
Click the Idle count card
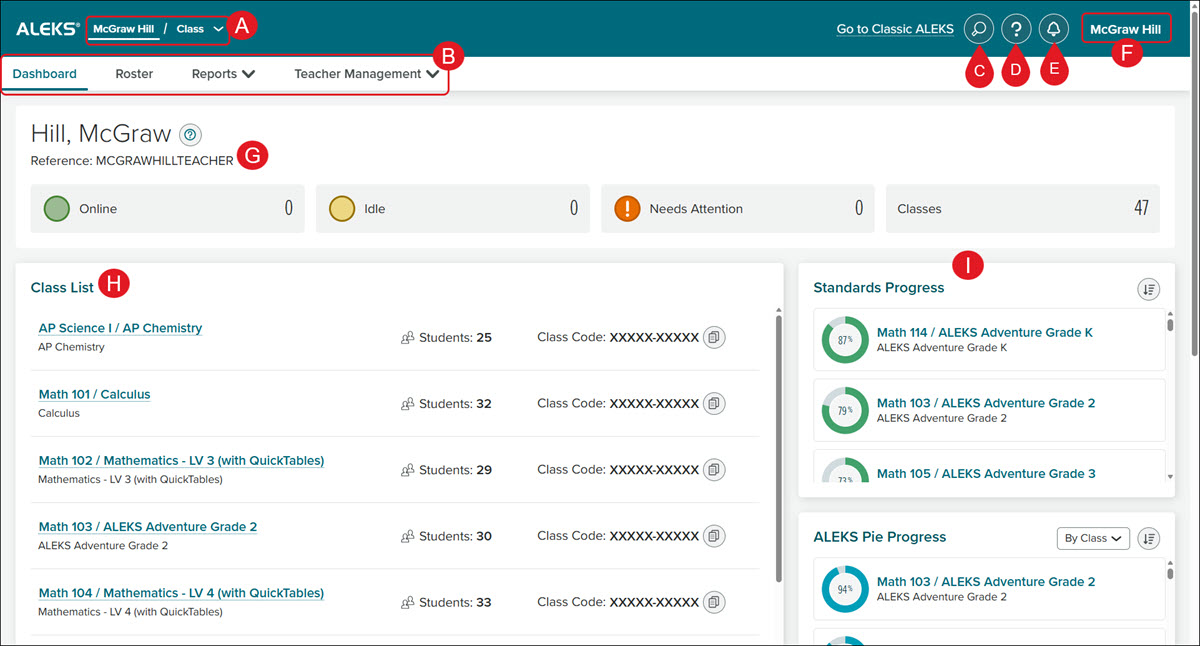click(453, 209)
